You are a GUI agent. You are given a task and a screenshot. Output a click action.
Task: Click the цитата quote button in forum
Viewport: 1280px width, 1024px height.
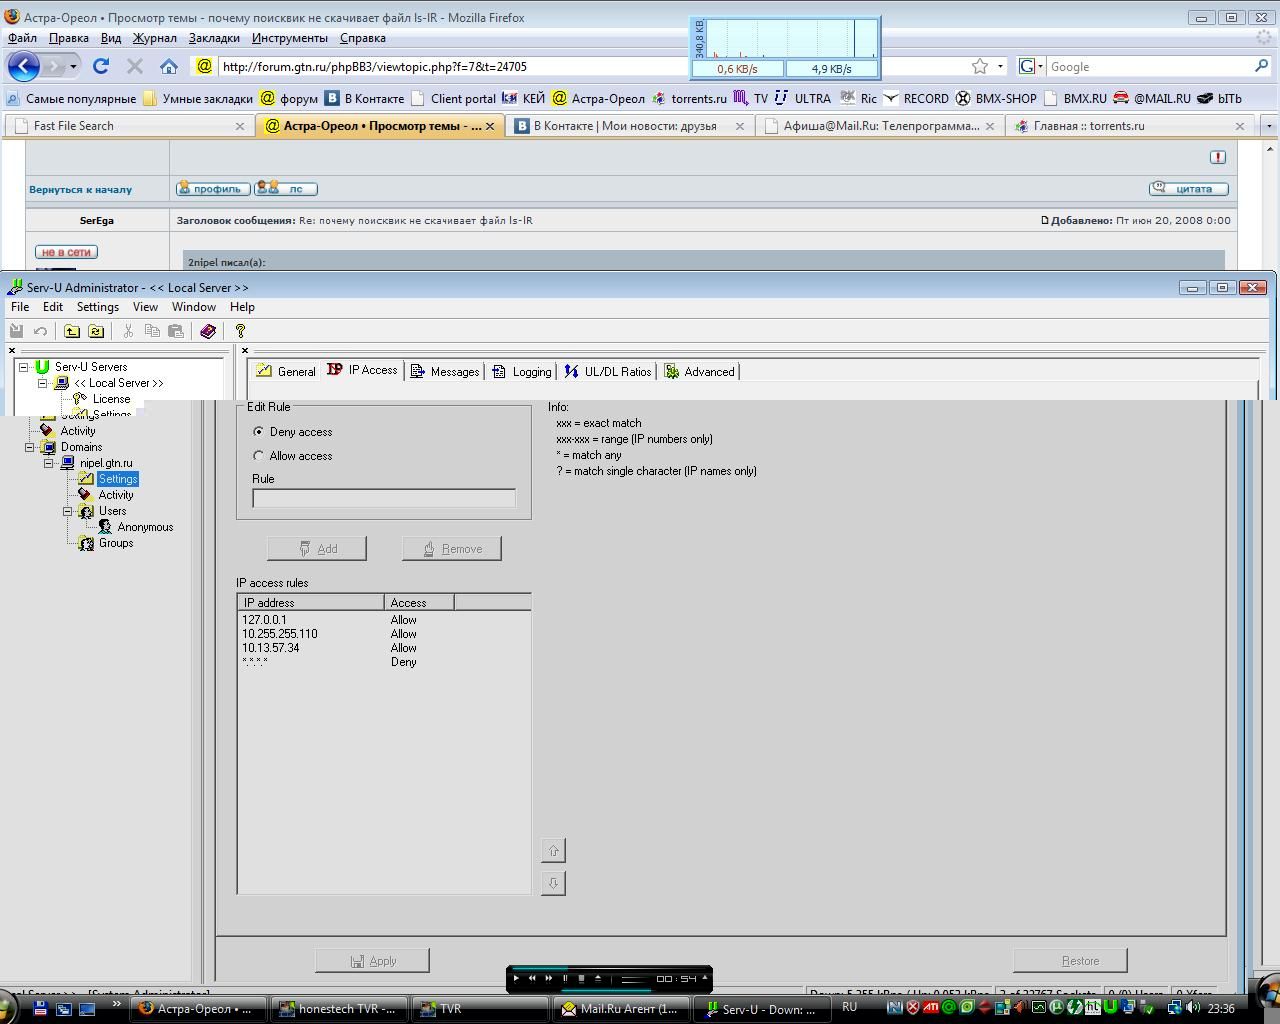(1189, 188)
